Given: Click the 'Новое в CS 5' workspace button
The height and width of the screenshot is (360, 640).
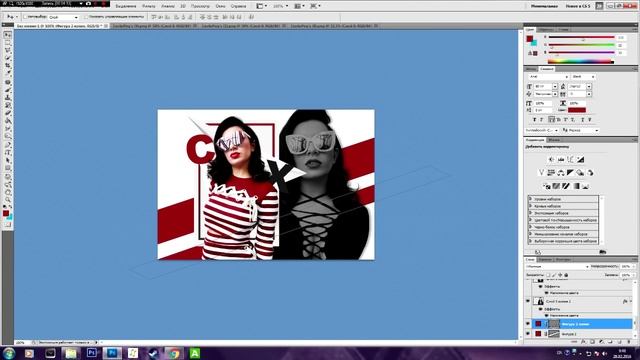Looking at the screenshot, I should click(x=578, y=6).
